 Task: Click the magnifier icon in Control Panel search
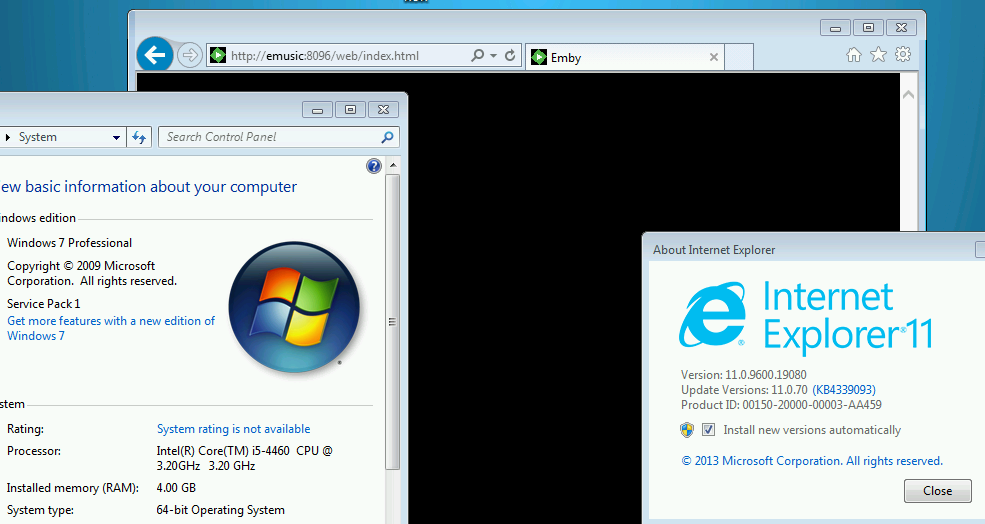[388, 137]
